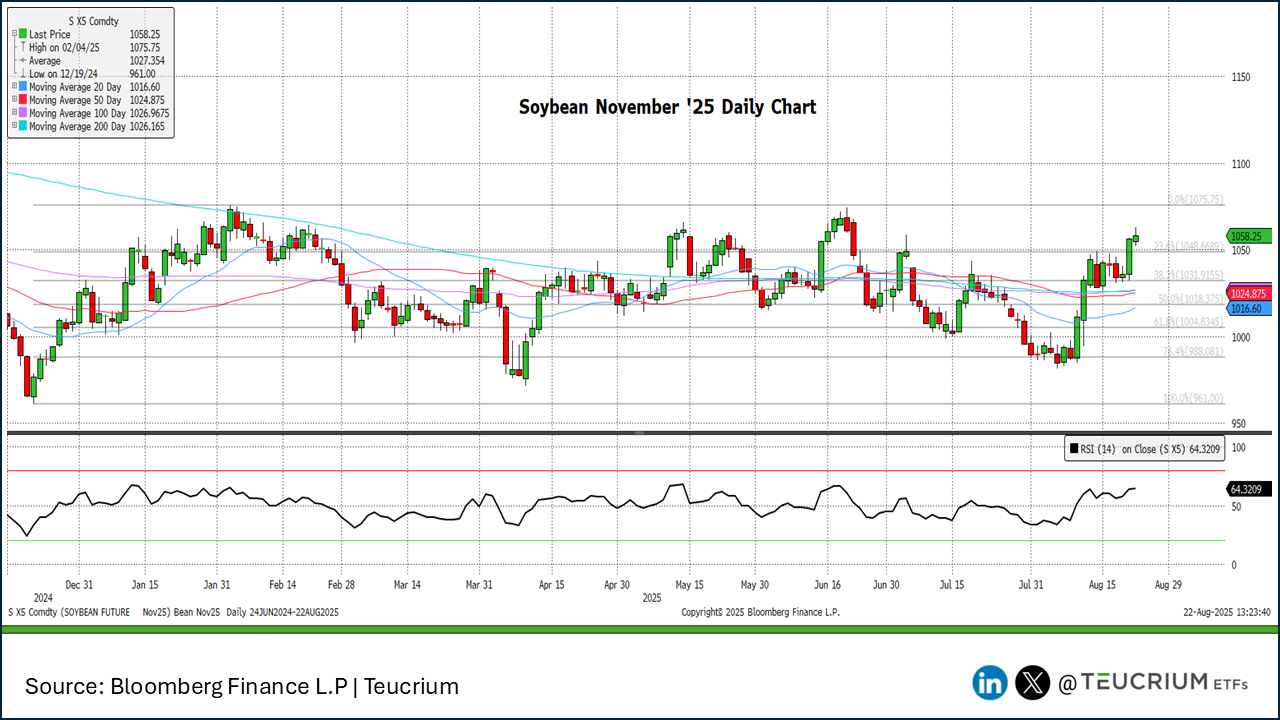Click the 'Dec 31' date axis label

pyautogui.click(x=79, y=584)
